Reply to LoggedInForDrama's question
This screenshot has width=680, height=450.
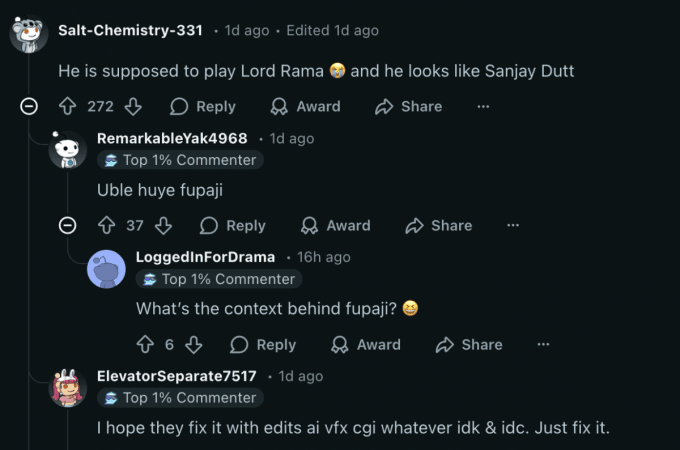[263, 344]
